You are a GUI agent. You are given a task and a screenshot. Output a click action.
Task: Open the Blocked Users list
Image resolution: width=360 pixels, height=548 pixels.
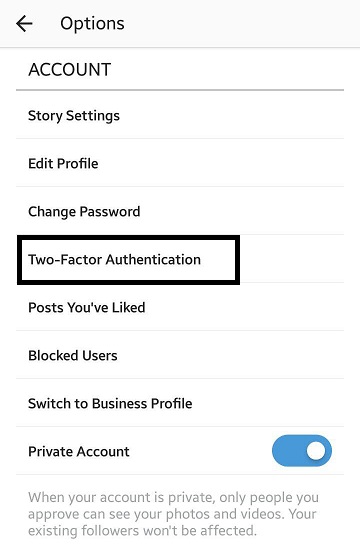[180, 355]
